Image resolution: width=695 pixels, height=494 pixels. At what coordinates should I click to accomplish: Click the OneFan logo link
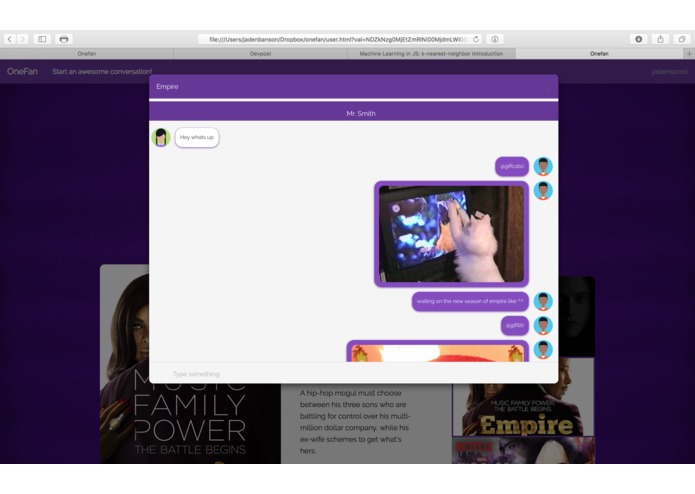[x=22, y=71]
